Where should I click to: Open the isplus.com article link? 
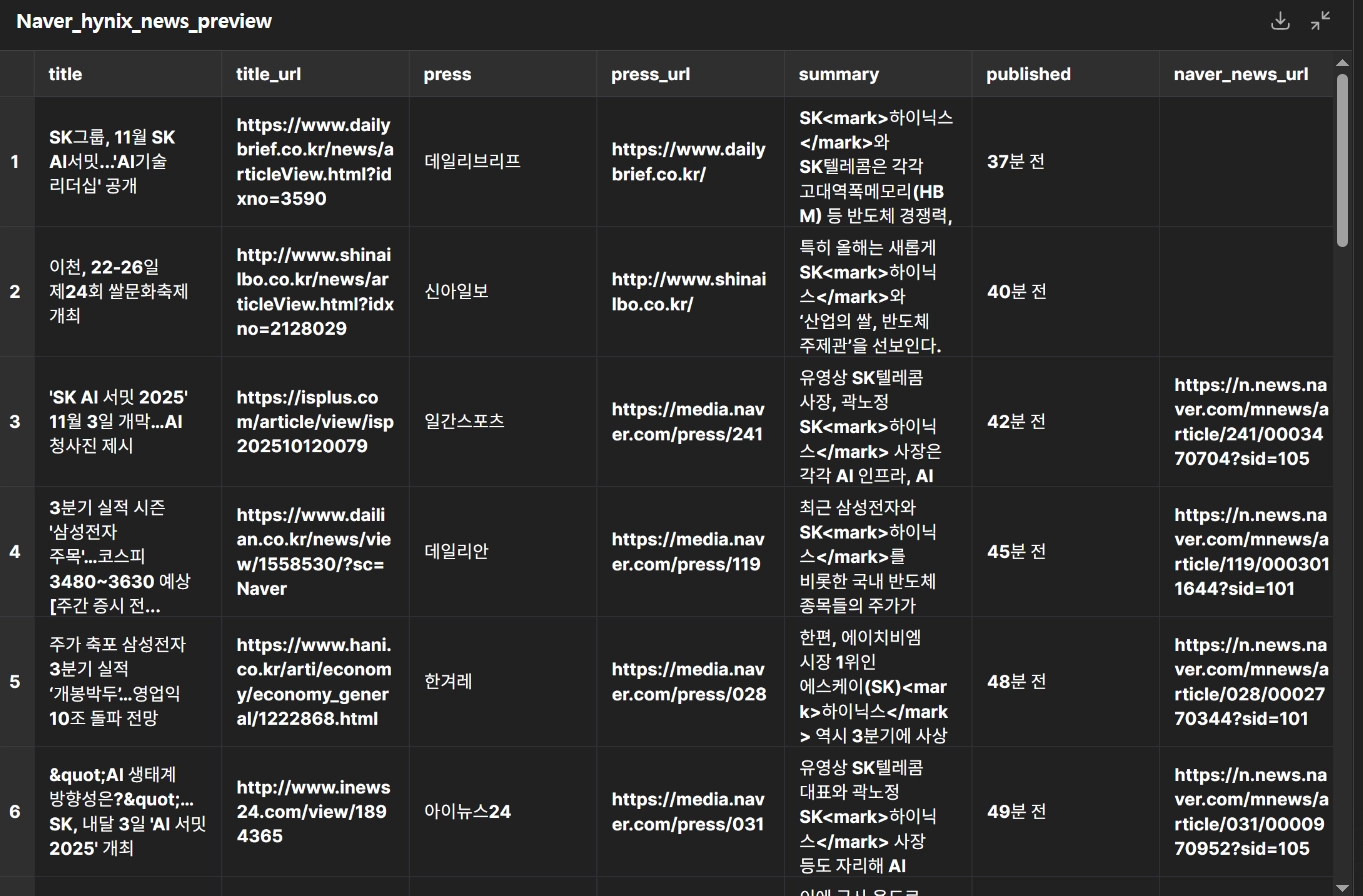pos(314,422)
